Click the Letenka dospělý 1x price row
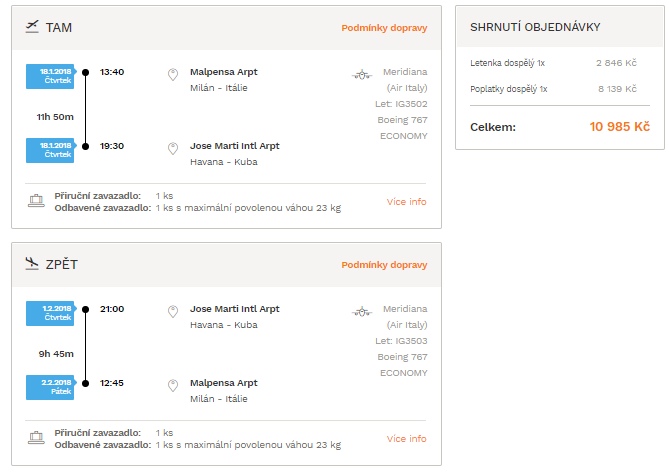669x472 pixels. coord(553,63)
